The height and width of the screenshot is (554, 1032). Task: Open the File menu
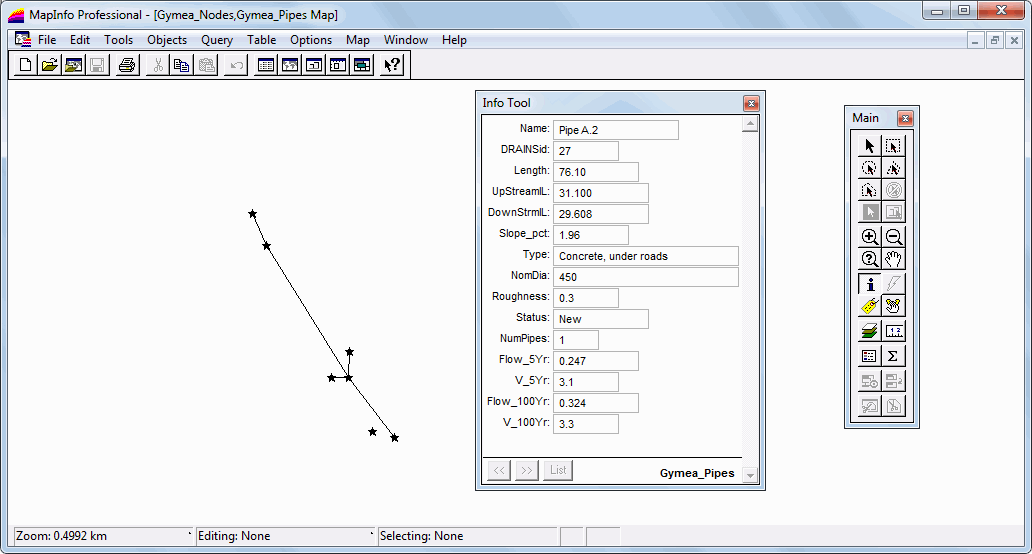coord(47,40)
